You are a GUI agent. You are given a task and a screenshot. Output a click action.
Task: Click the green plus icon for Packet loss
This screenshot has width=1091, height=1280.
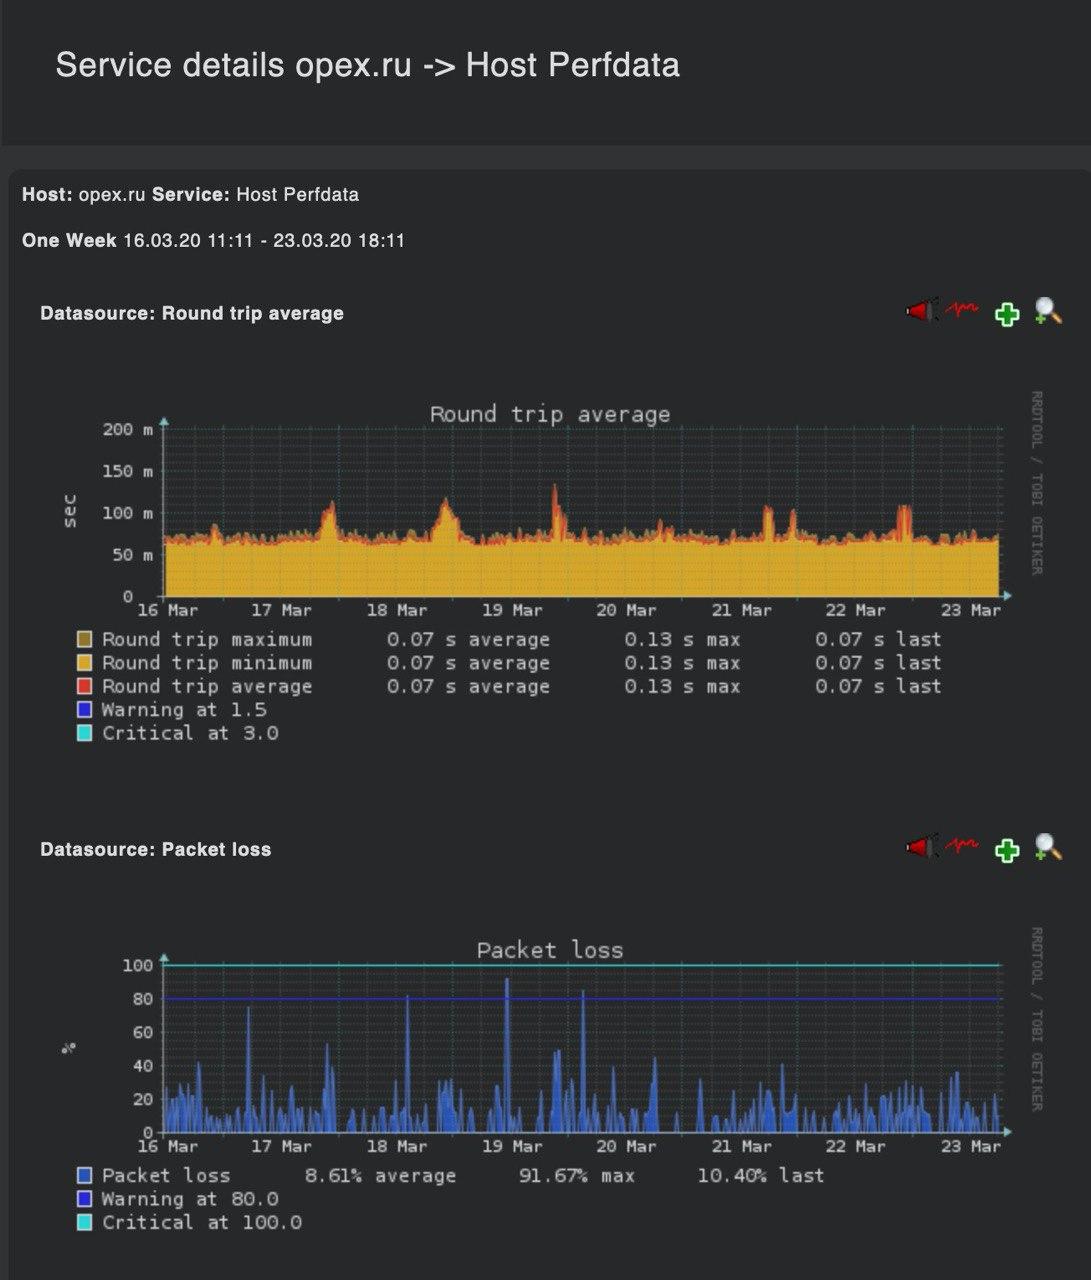(1006, 850)
